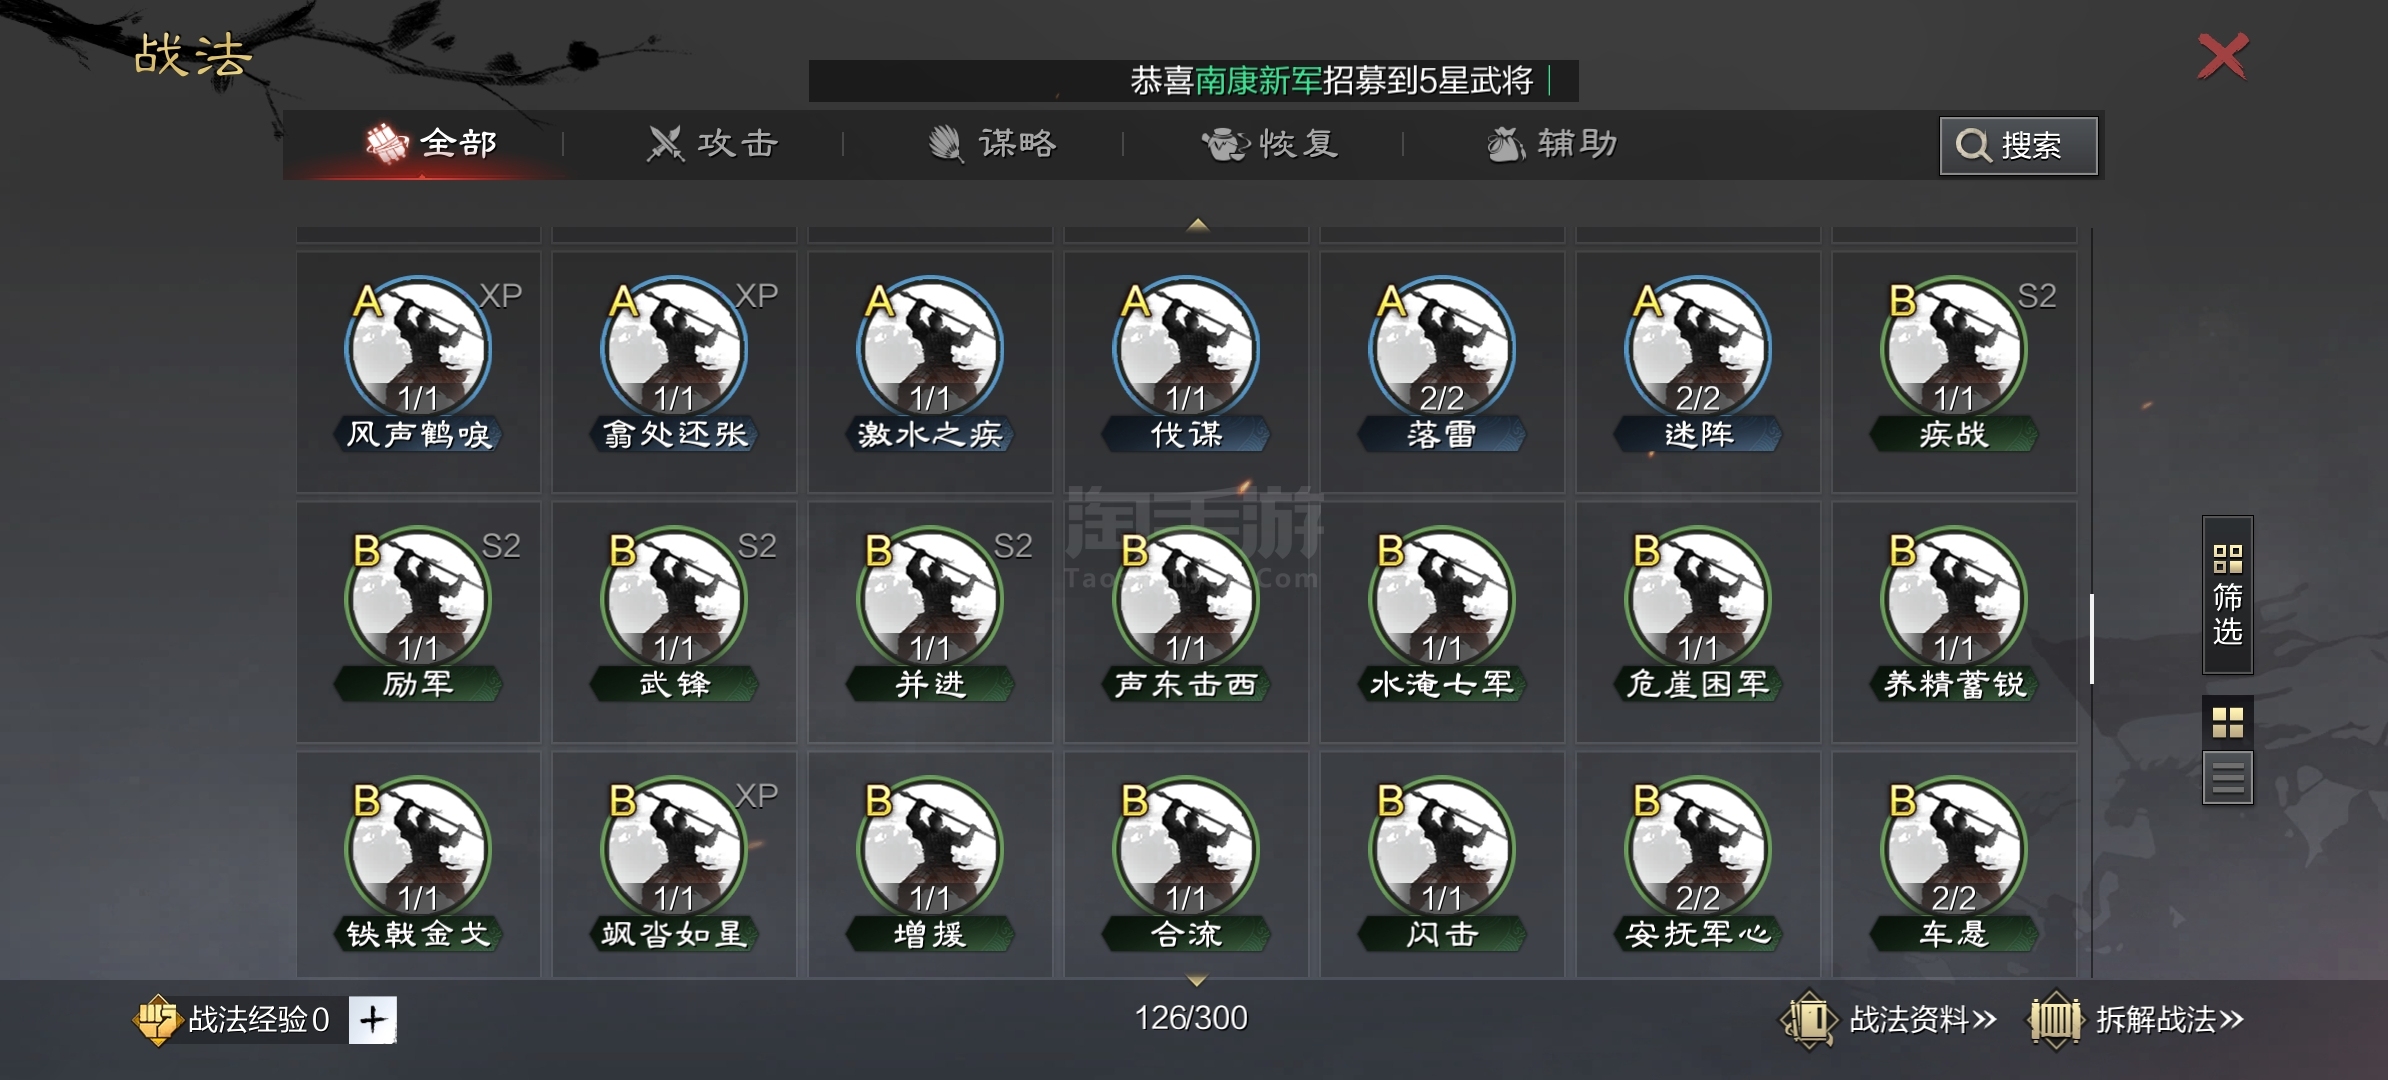Screen dimensions: 2388x1080
Task: Switch to list view layout
Action: click(x=2228, y=777)
